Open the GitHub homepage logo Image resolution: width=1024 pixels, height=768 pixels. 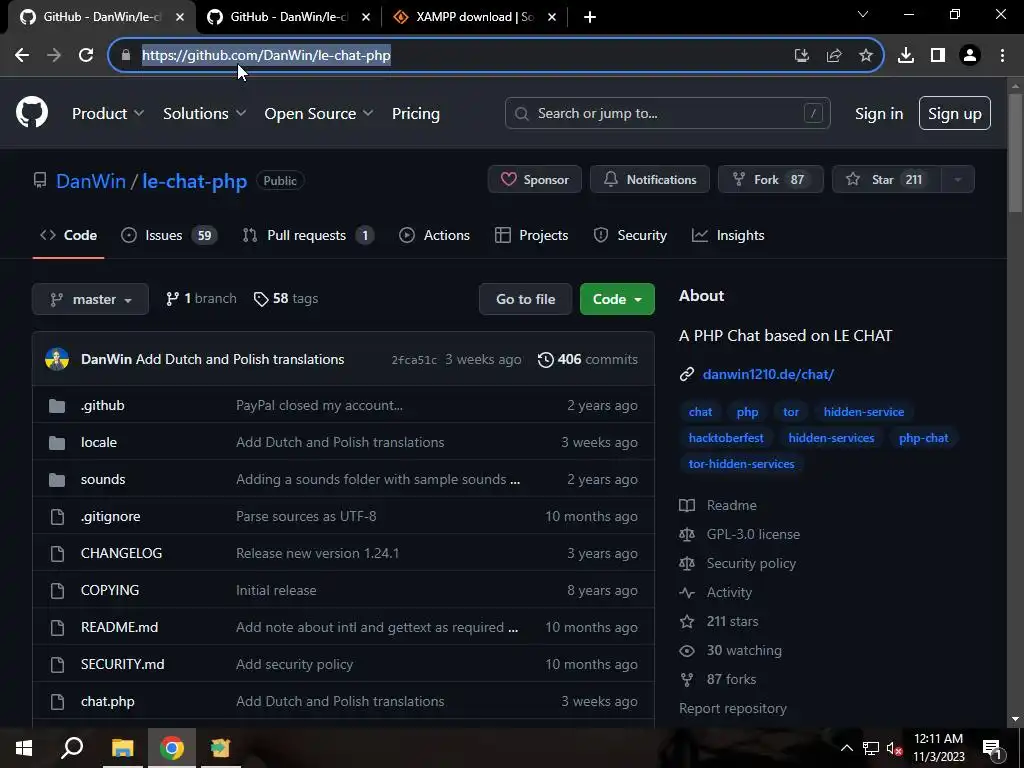pos(32,112)
